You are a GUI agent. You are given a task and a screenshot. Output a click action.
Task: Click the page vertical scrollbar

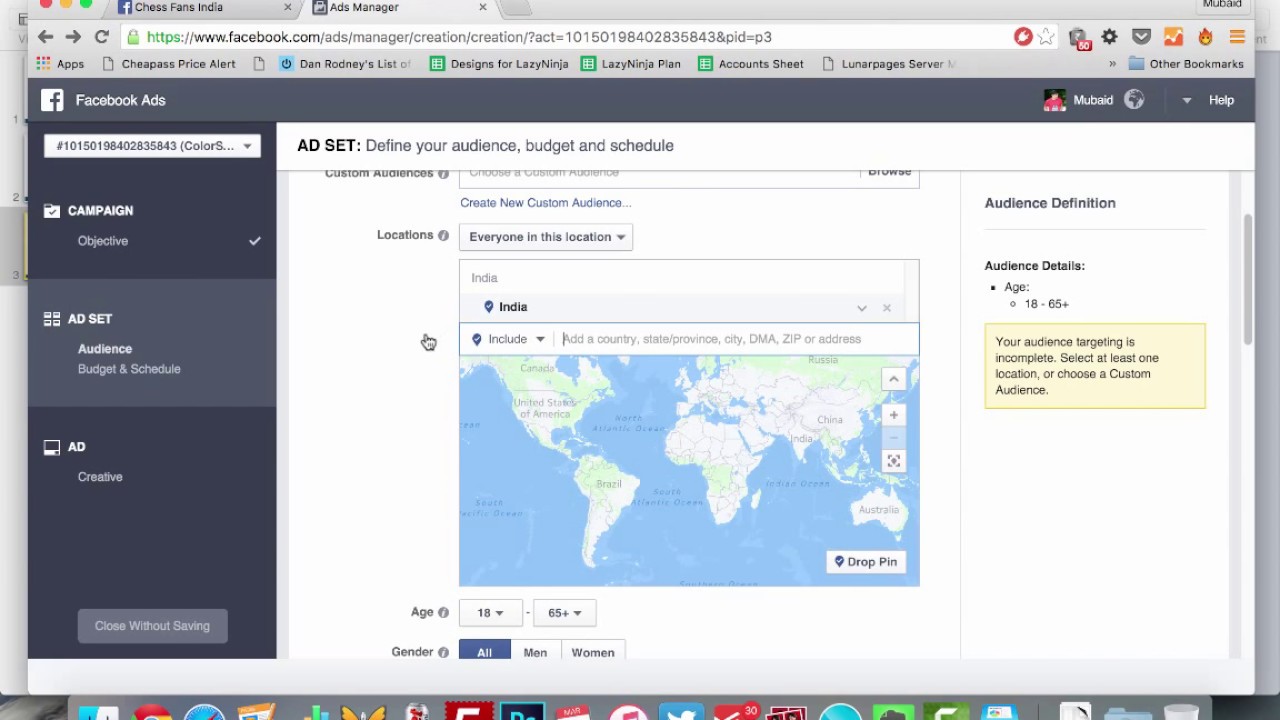click(1247, 280)
